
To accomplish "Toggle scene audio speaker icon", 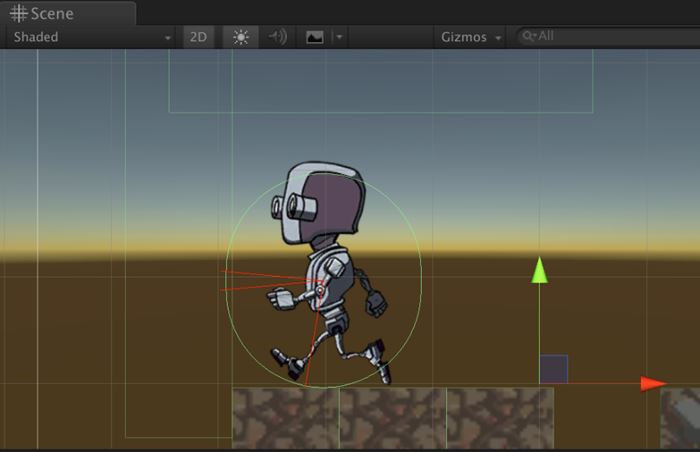I will coord(277,37).
